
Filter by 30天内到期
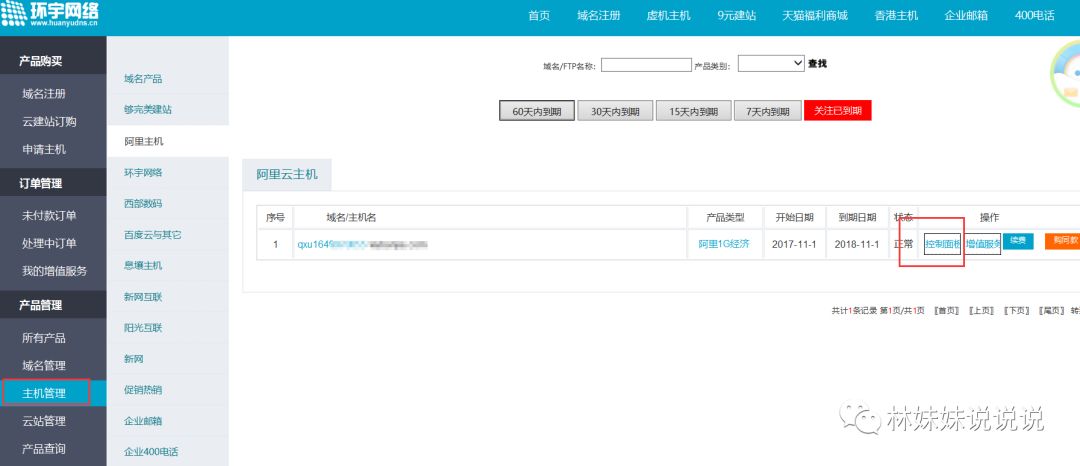click(615, 111)
